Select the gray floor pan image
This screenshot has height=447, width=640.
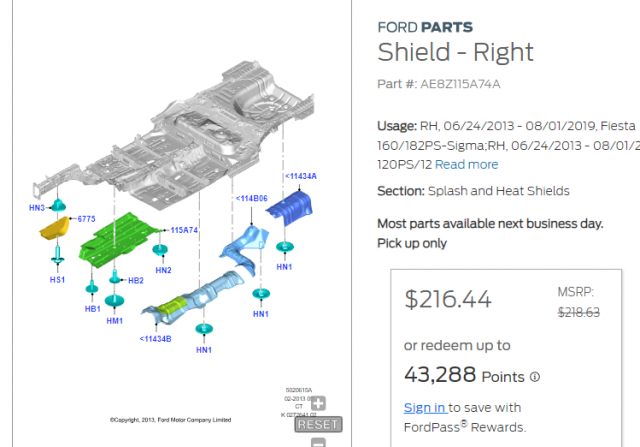pyautogui.click(x=173, y=135)
